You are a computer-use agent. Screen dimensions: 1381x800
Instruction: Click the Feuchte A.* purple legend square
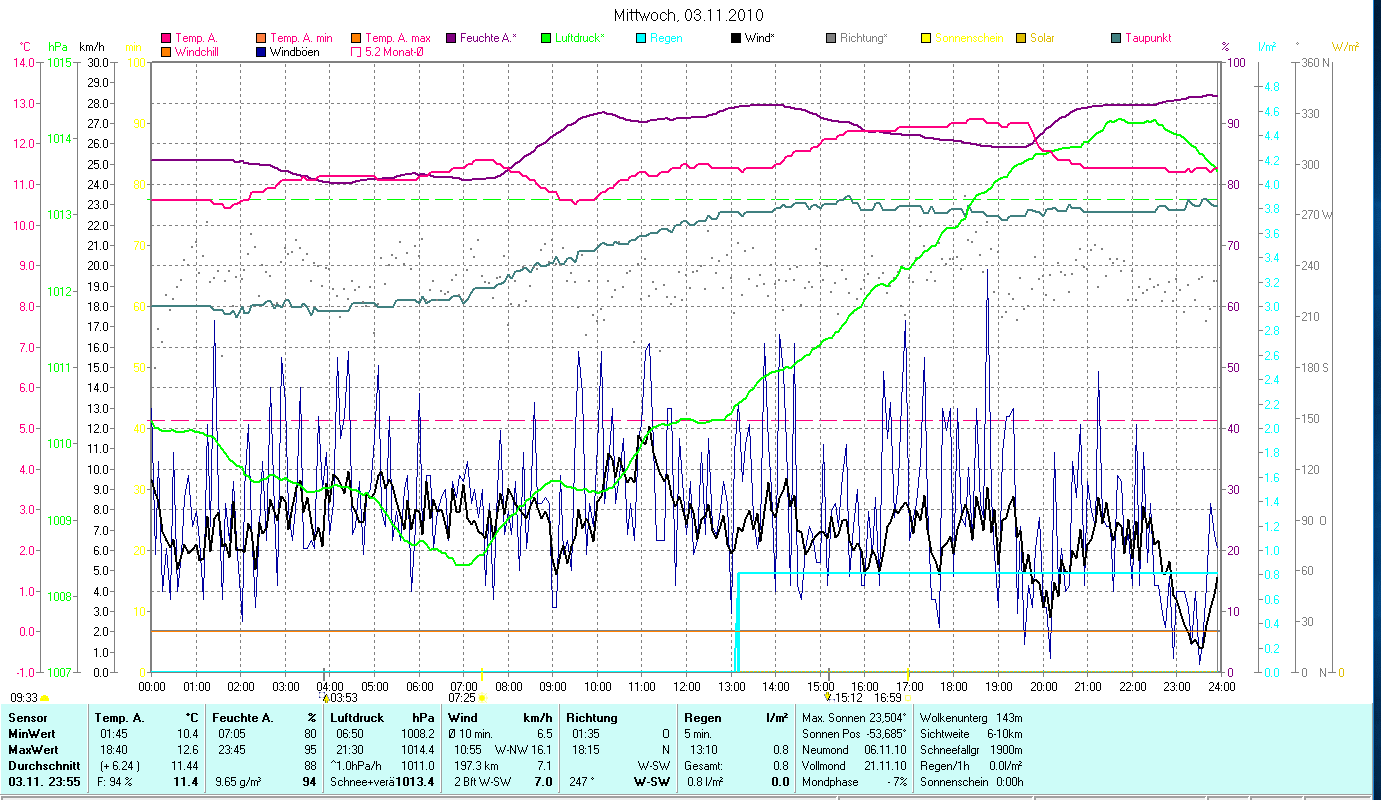click(x=451, y=38)
